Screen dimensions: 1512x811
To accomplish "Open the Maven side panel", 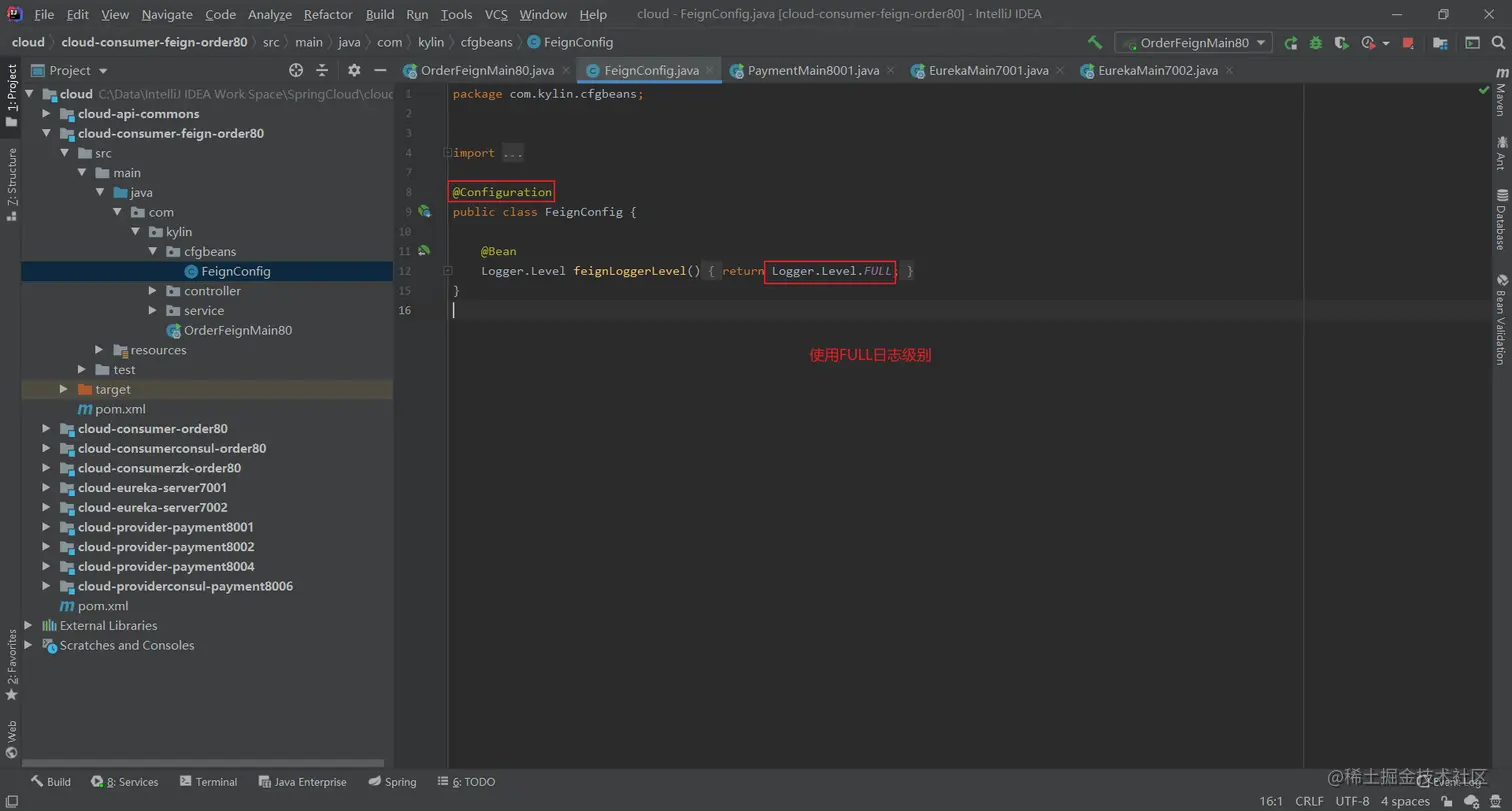I will (1500, 93).
